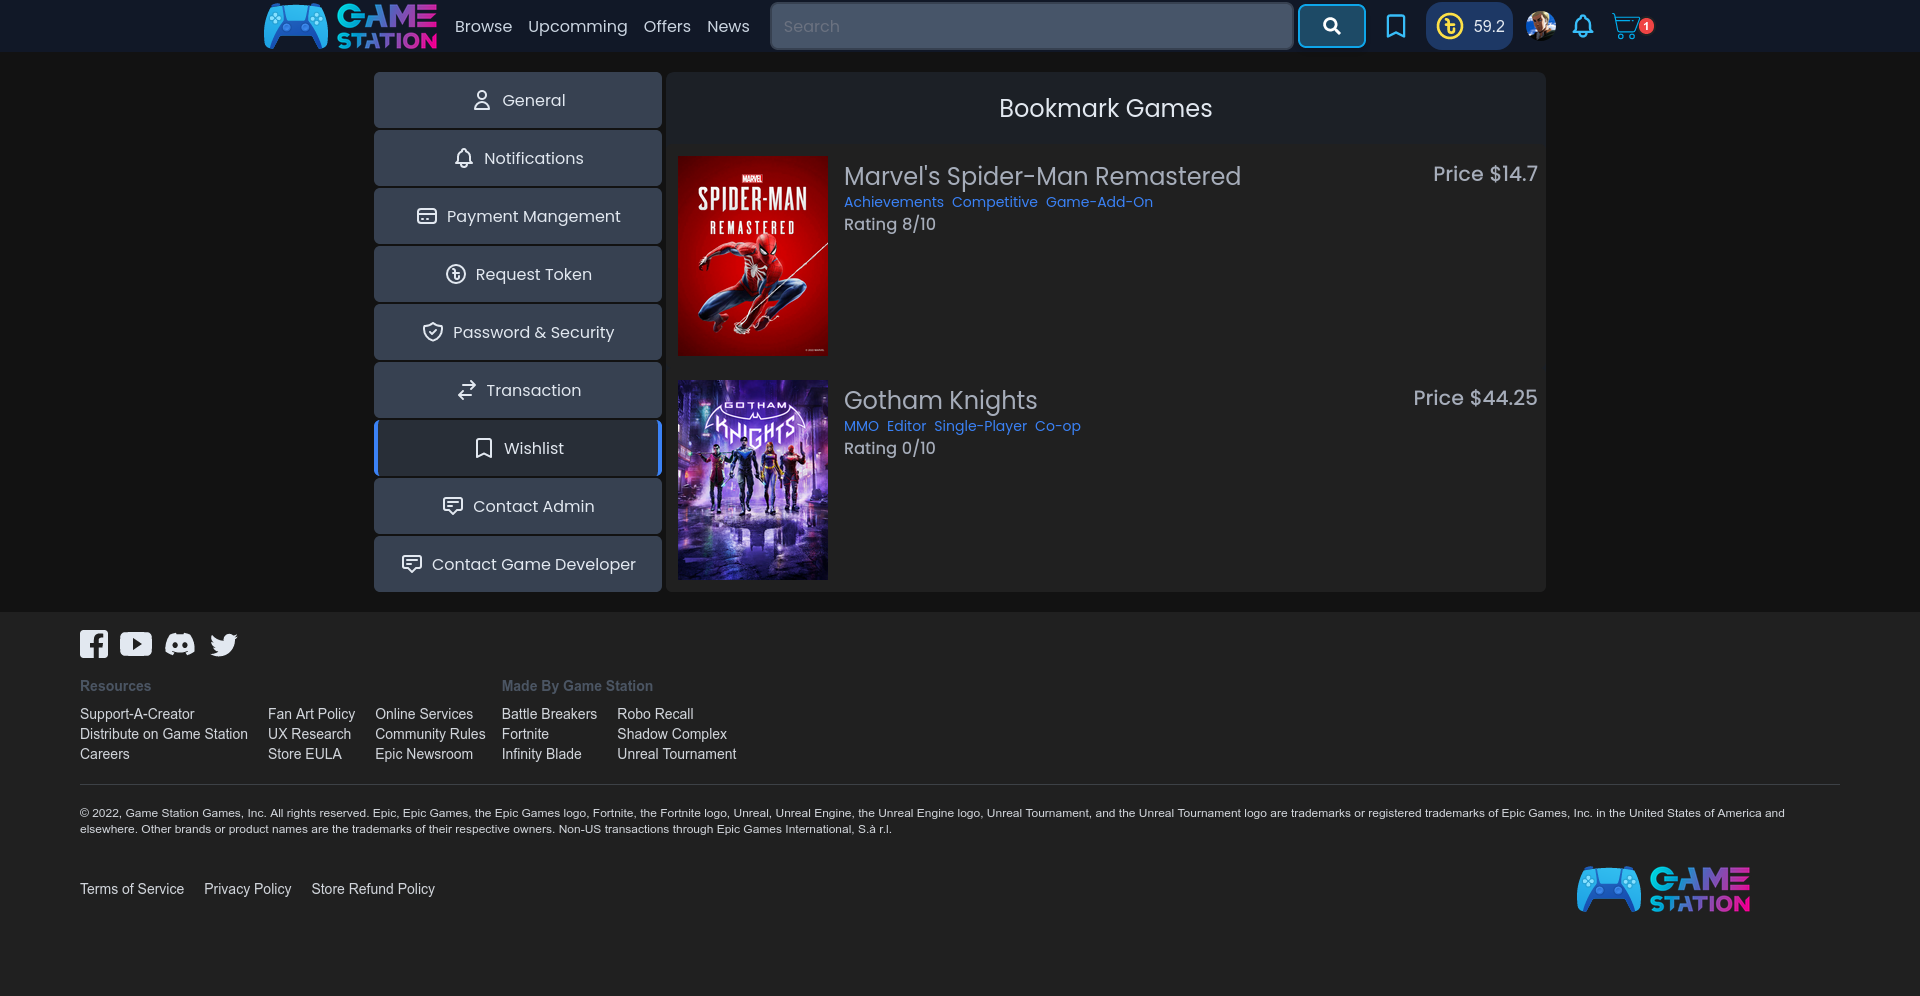Open Epic Newsroom link

[424, 754]
